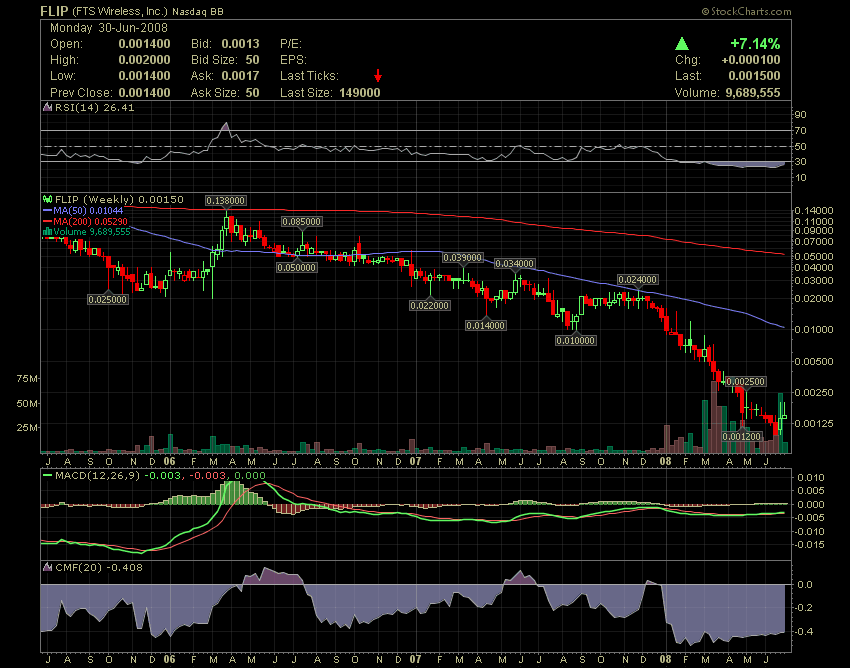Select the FLIP ticker symbol title

point(54,11)
